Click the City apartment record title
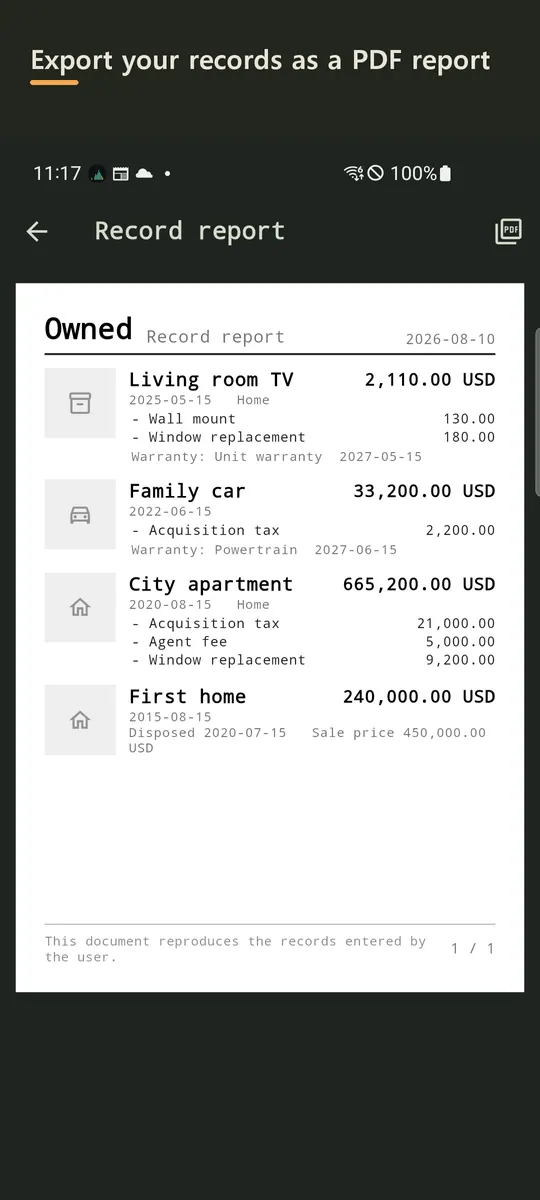 (211, 584)
